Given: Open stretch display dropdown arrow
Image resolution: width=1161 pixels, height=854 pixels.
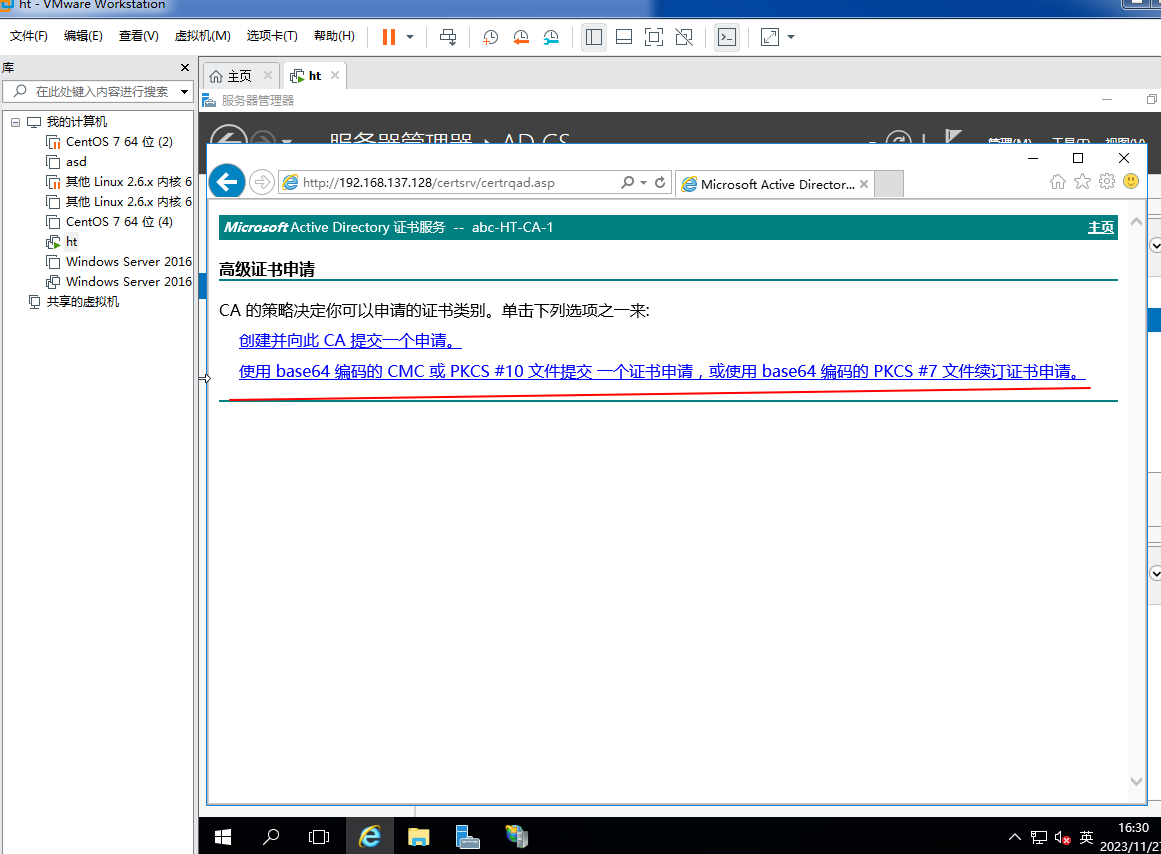Looking at the screenshot, I should pos(791,37).
